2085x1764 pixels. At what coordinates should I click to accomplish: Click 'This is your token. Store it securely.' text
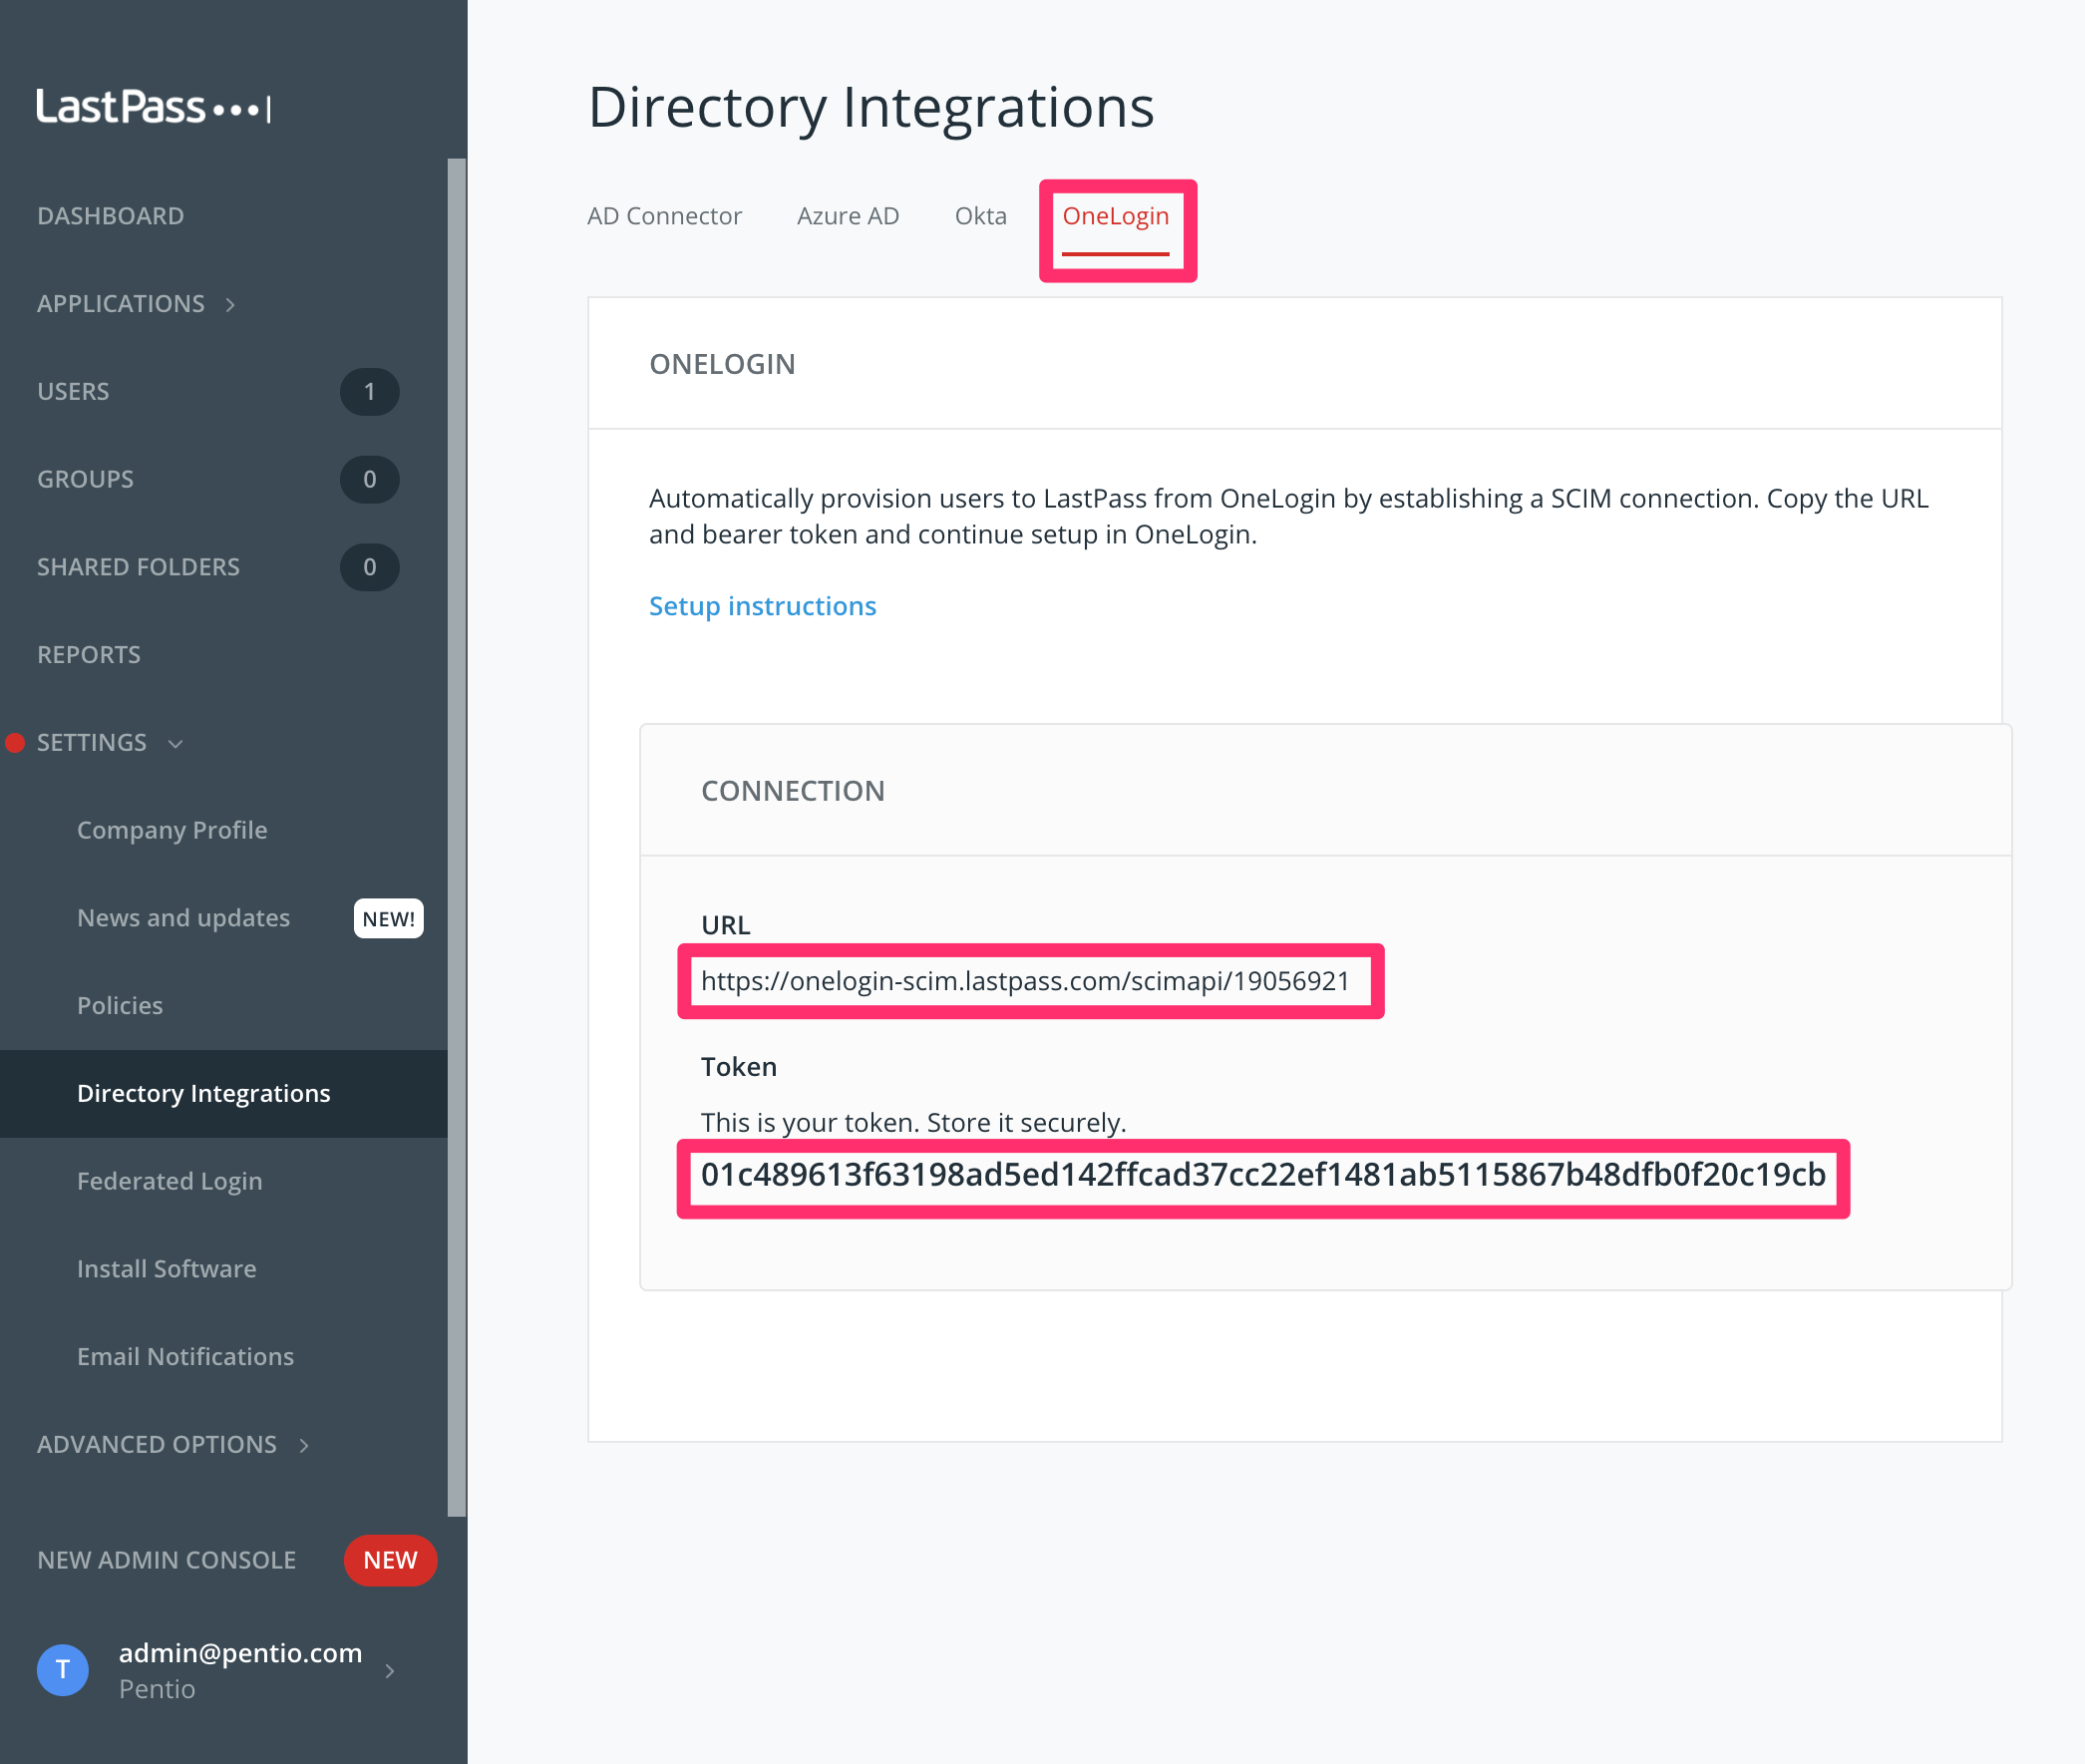tap(914, 1124)
